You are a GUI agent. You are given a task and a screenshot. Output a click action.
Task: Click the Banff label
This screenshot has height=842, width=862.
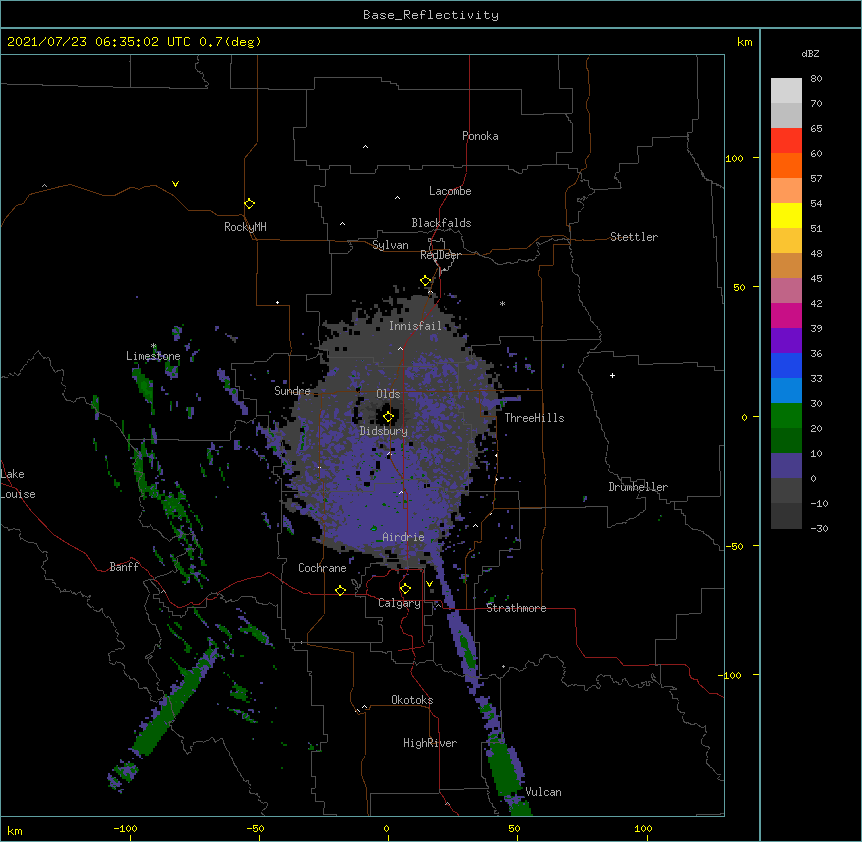124,567
